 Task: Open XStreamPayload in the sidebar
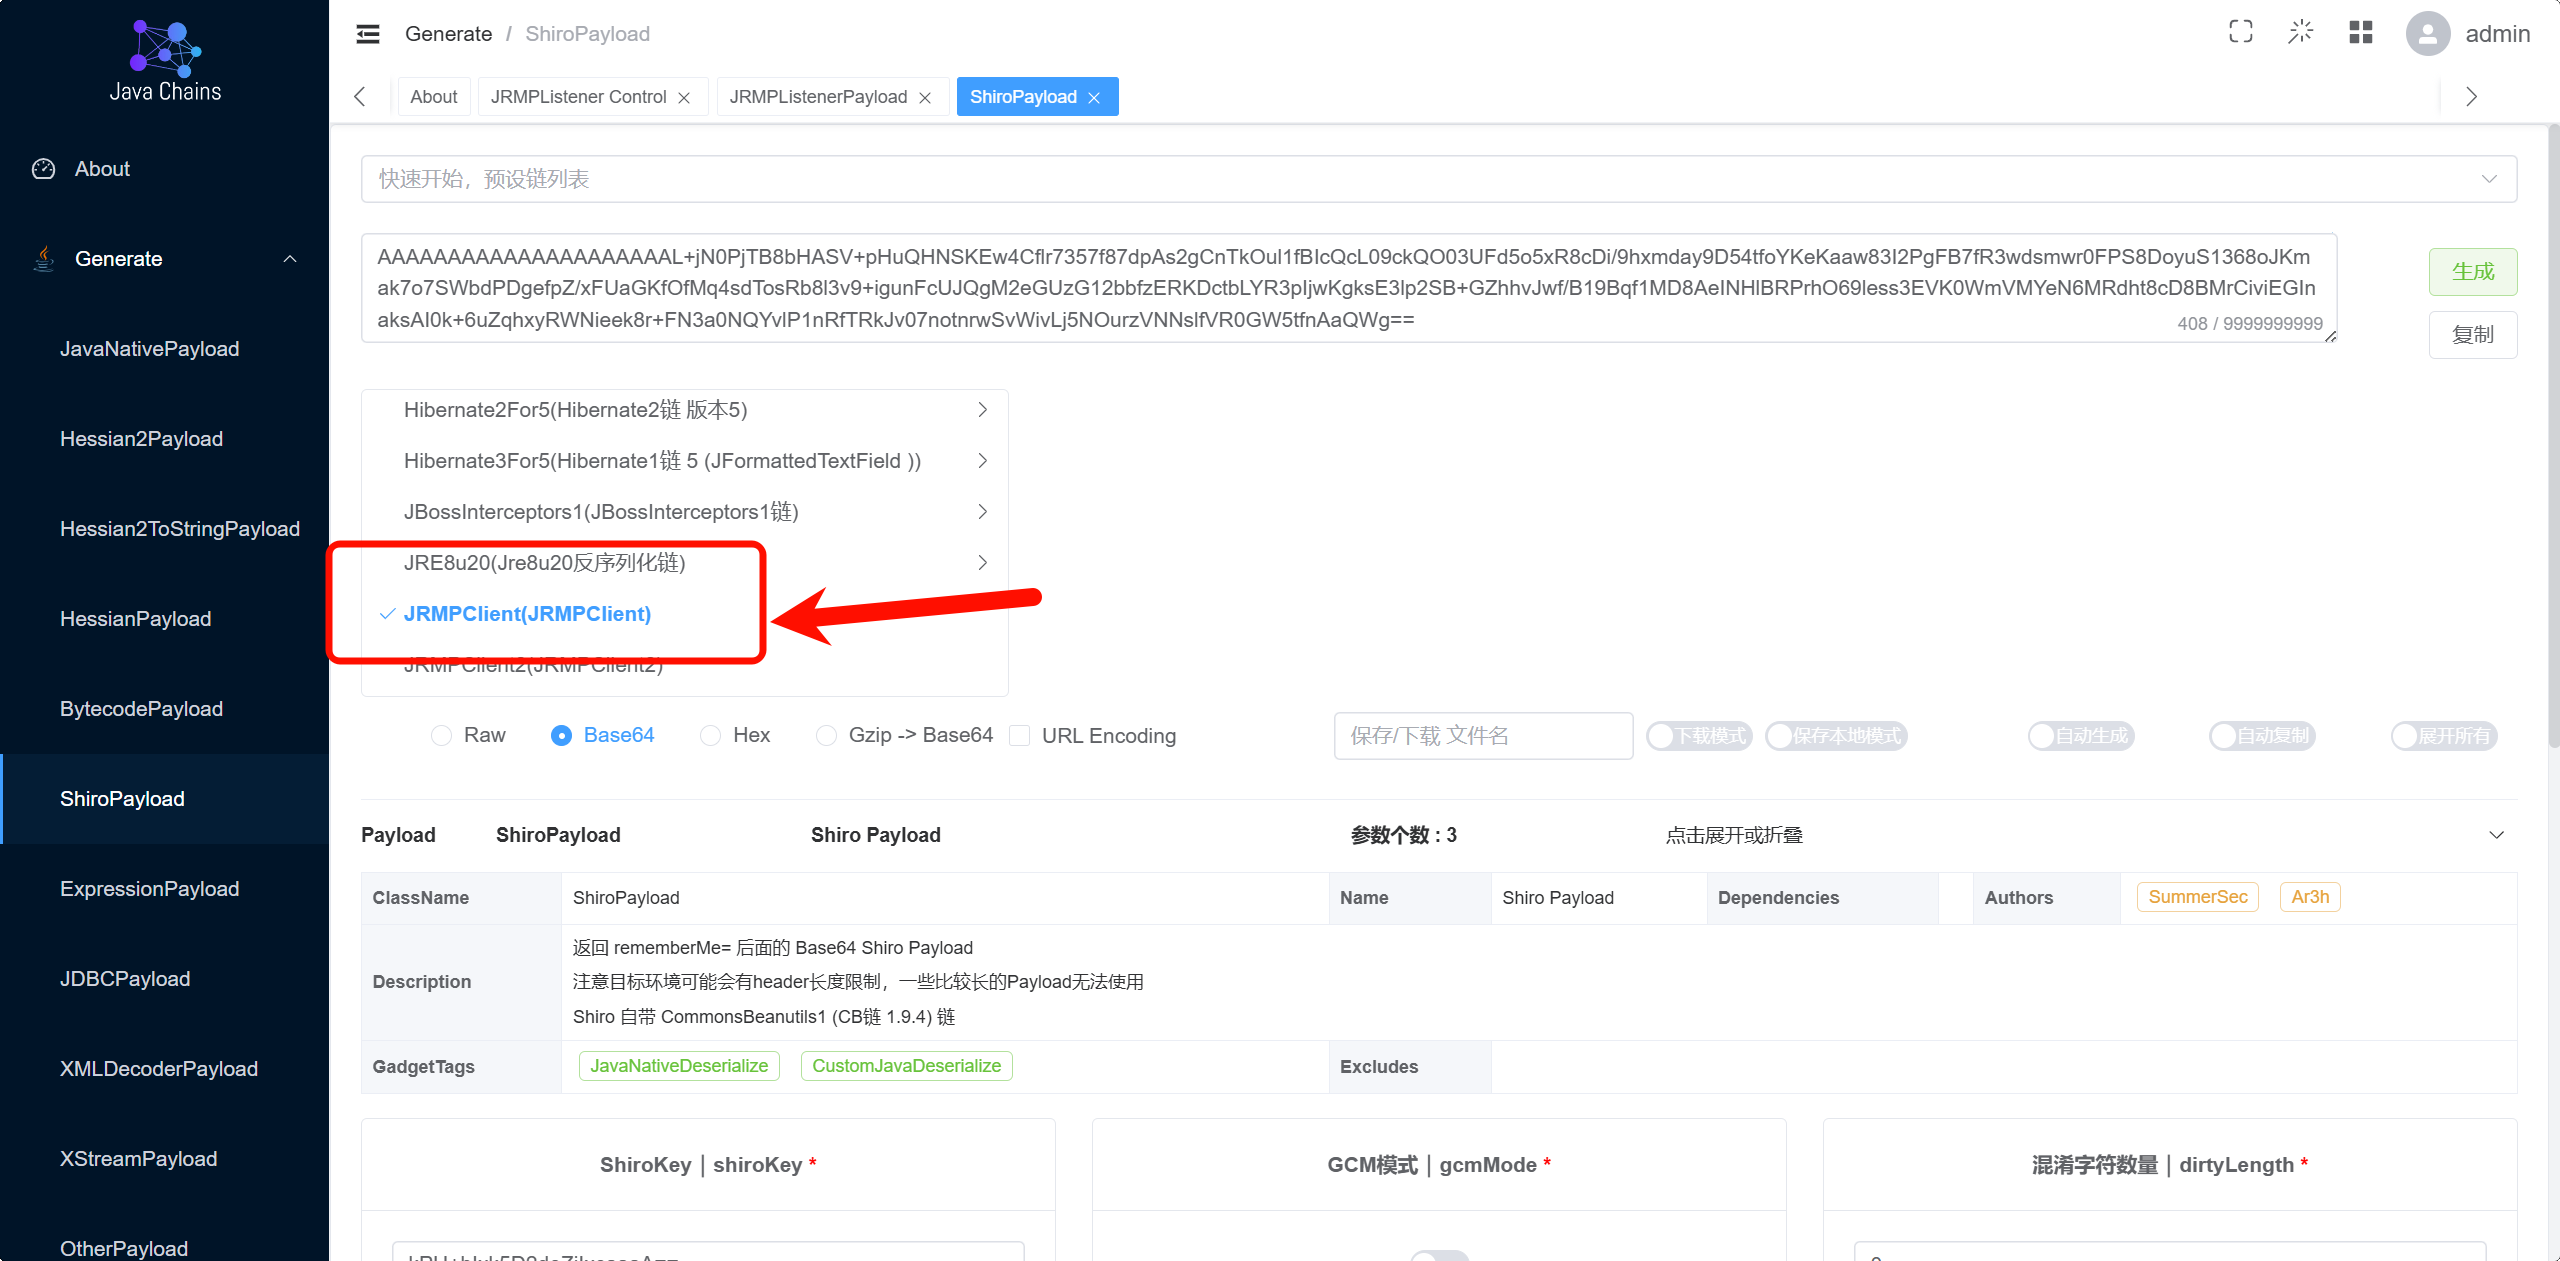pyautogui.click(x=138, y=1159)
